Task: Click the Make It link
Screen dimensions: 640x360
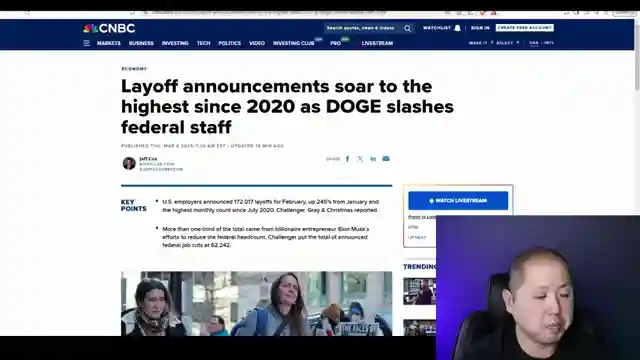Action: pyautogui.click(x=478, y=43)
